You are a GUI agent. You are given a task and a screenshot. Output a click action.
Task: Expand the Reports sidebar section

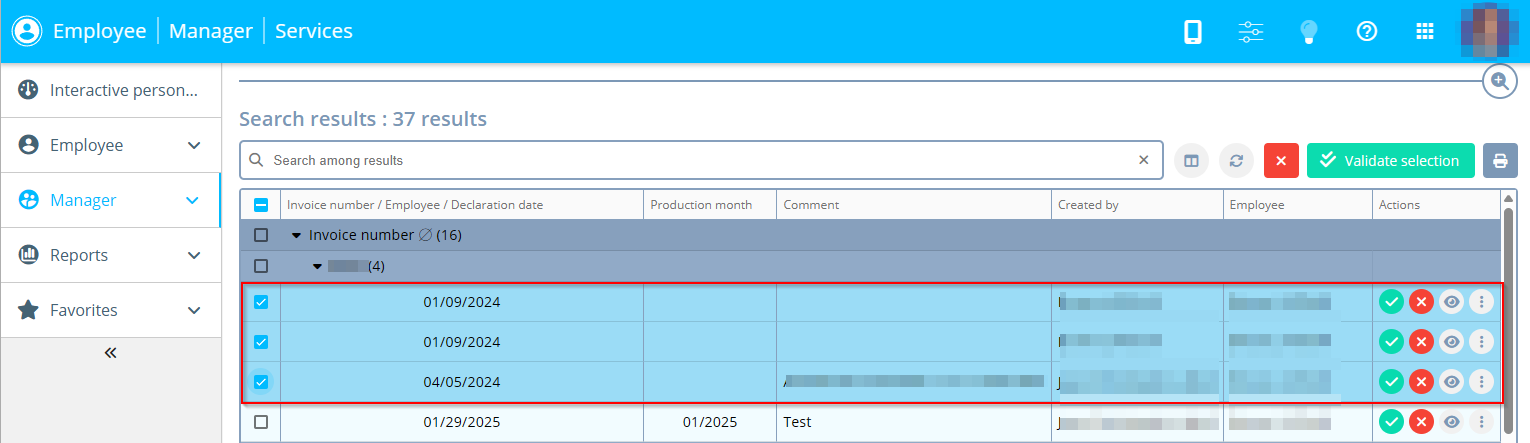pyautogui.click(x=110, y=255)
